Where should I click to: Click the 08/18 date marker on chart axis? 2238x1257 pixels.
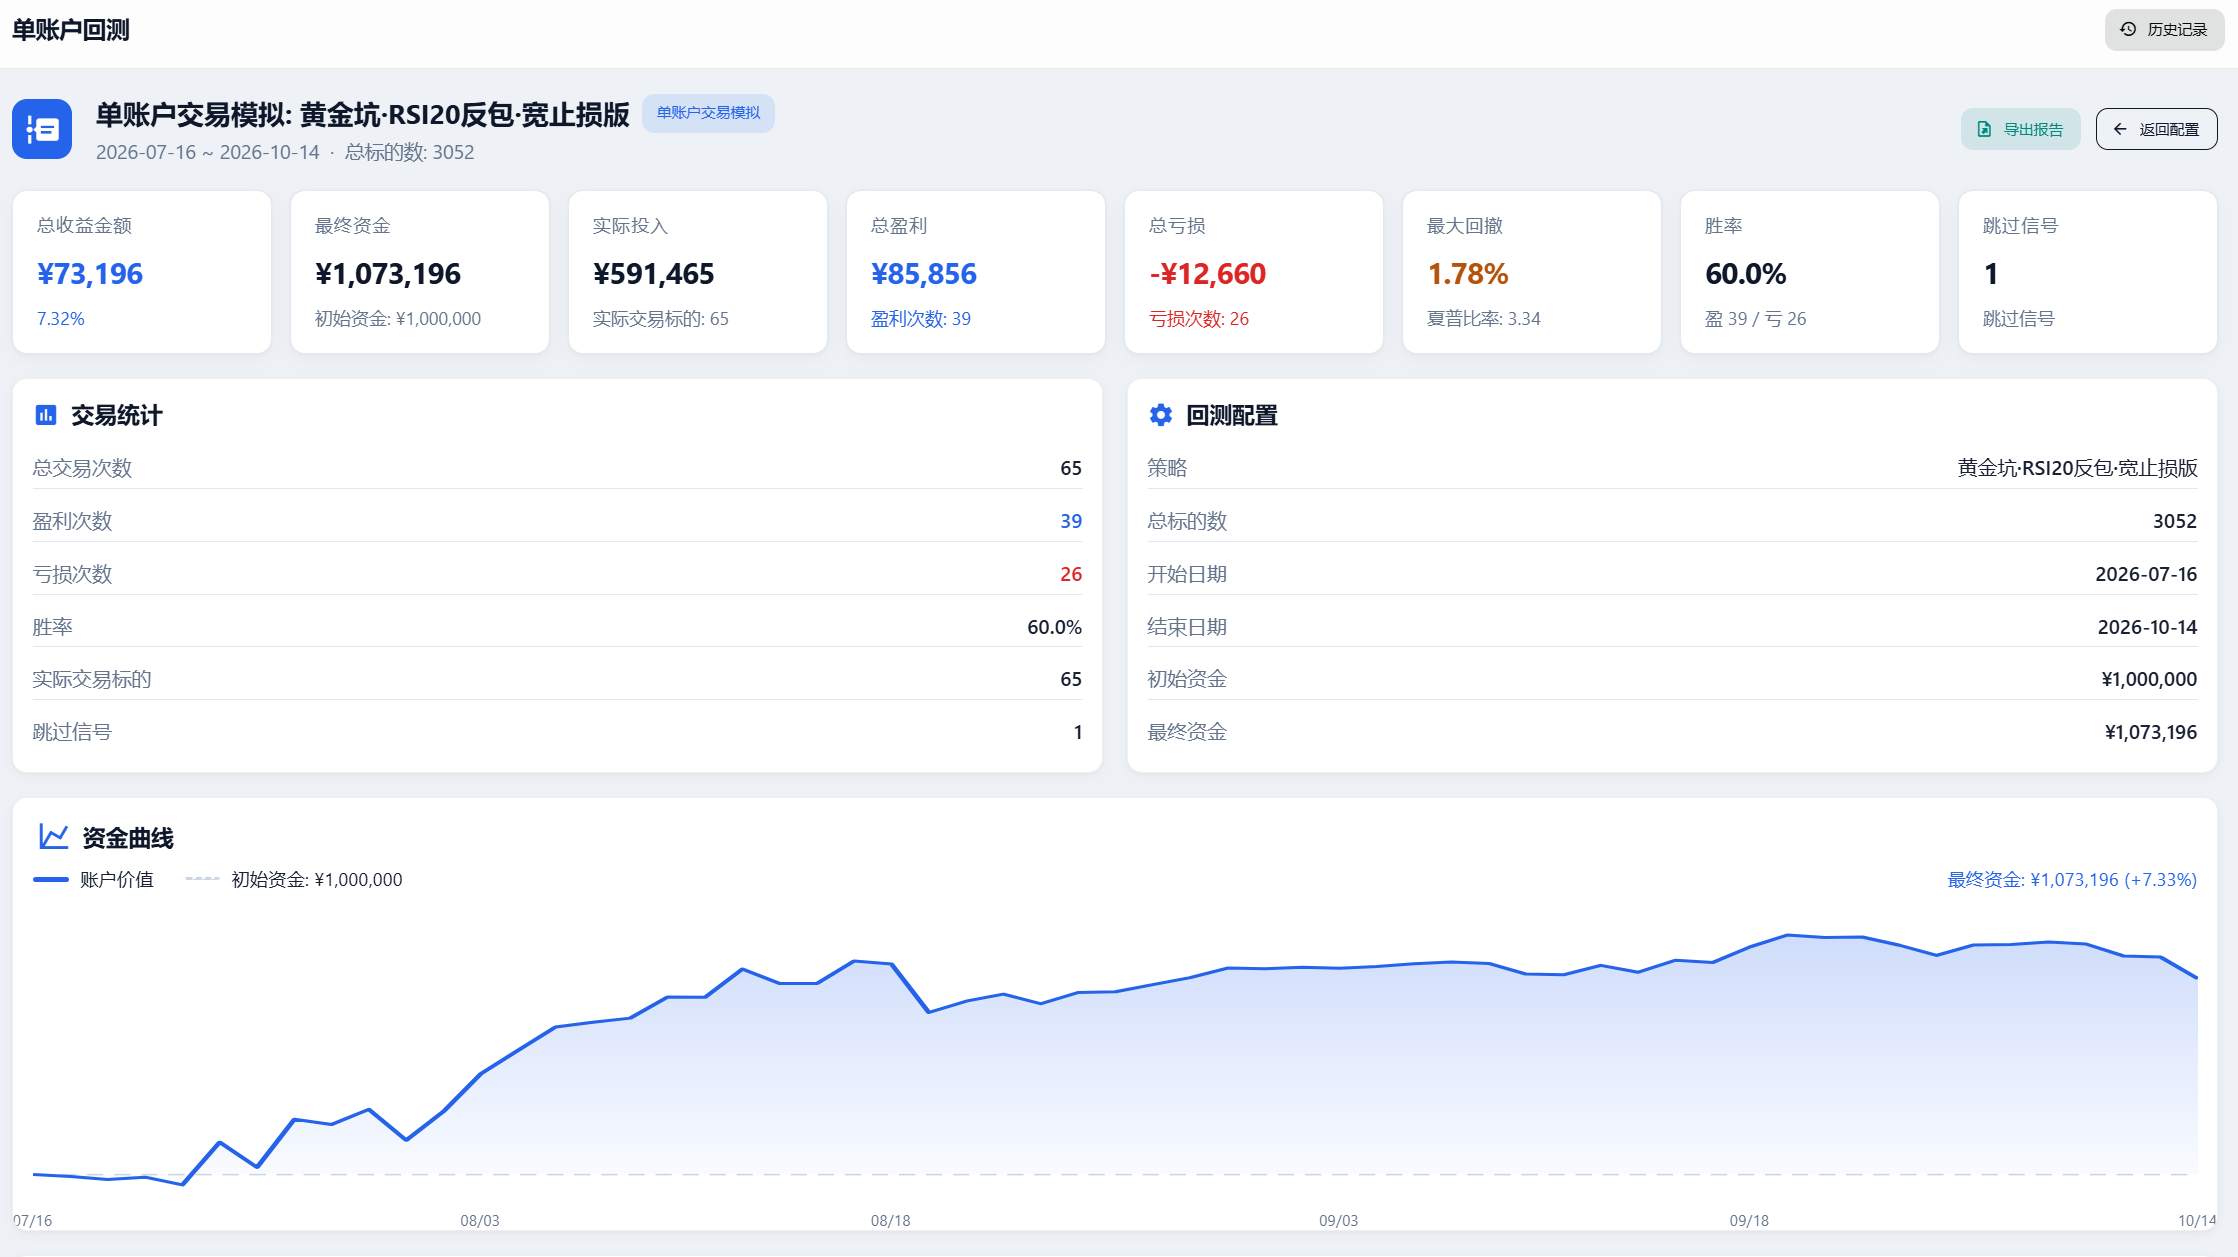click(890, 1221)
